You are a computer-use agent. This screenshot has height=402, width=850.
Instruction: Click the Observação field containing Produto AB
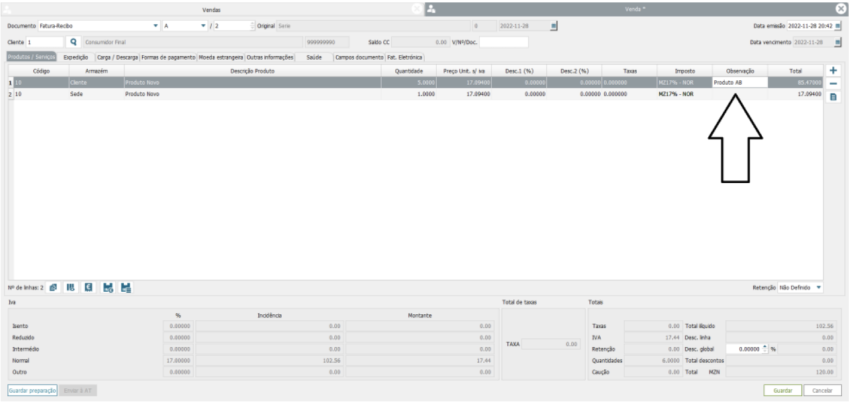click(739, 83)
